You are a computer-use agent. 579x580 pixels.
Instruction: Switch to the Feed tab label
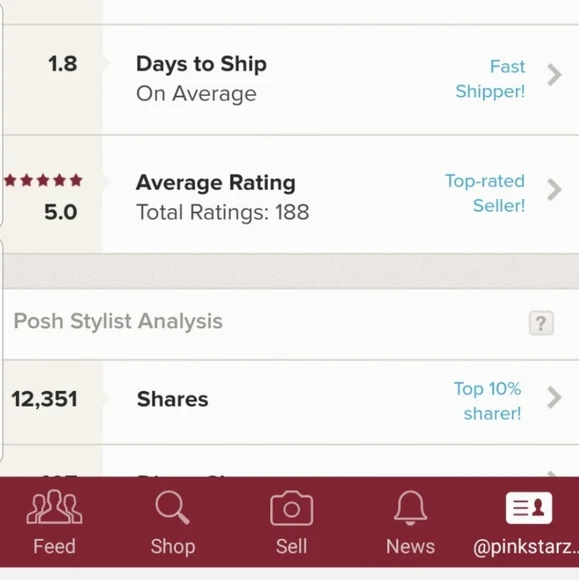(54, 546)
